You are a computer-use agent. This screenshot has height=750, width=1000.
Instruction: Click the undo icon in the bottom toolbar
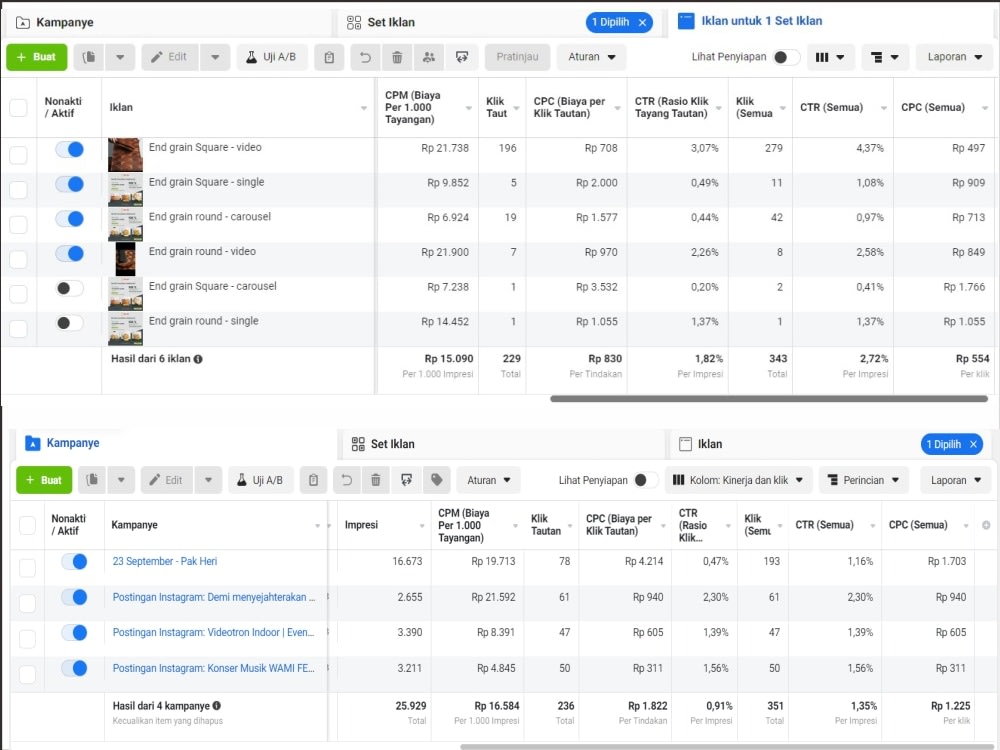[346, 480]
